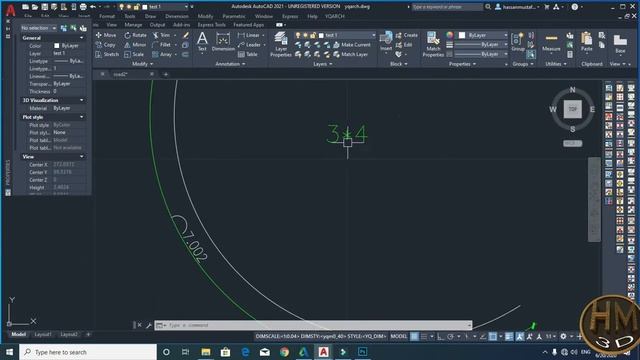Toggle lineweight display in status bar
Image resolution: width=640 pixels, height=360 pixels.
(x=509, y=336)
